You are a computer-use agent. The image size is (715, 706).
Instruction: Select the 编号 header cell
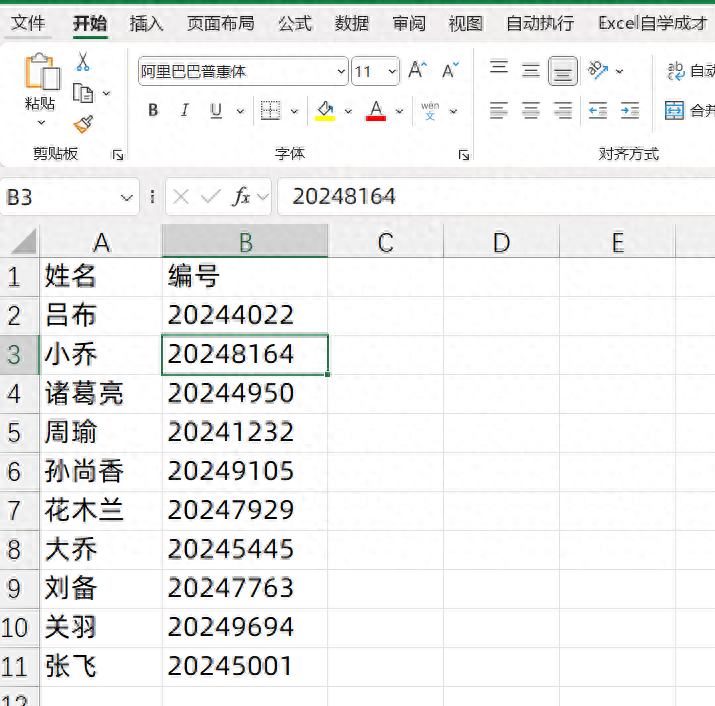(x=245, y=277)
